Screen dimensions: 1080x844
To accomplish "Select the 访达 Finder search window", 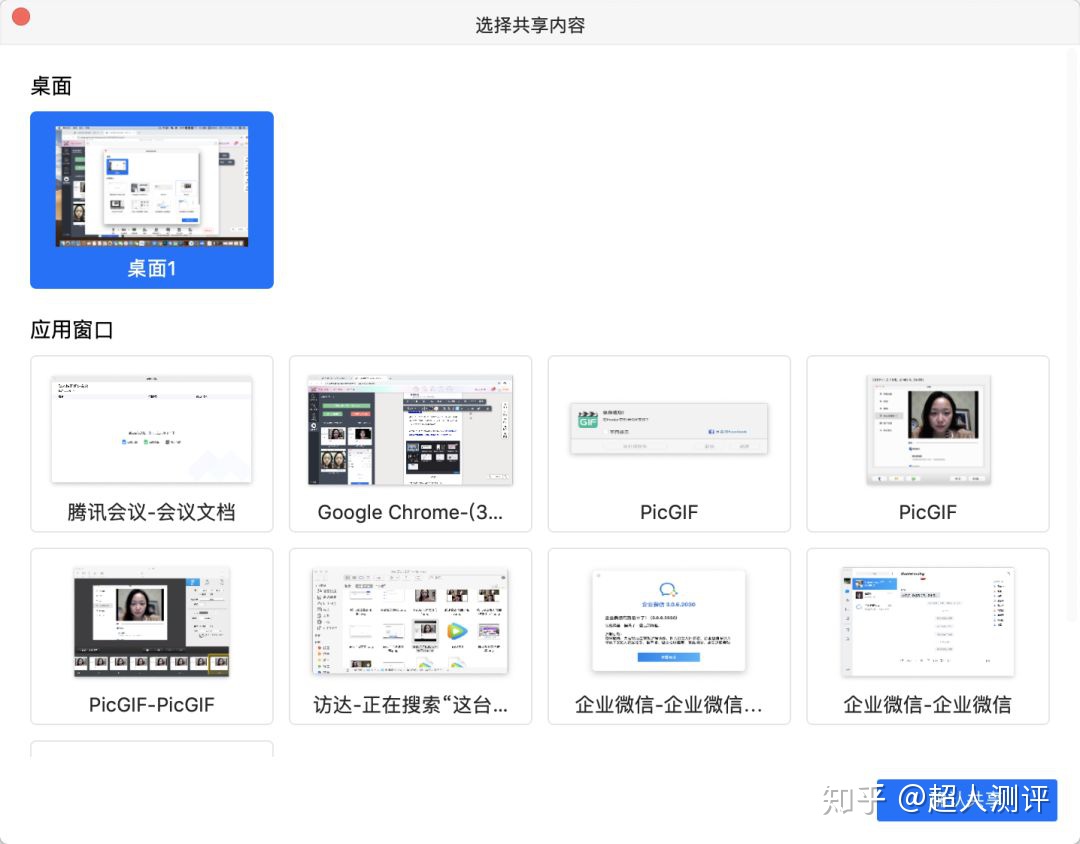I will (411, 636).
